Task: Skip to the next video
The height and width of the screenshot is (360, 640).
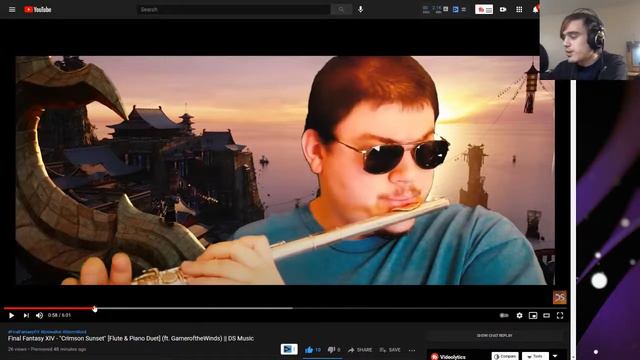Action: [x=26, y=316]
